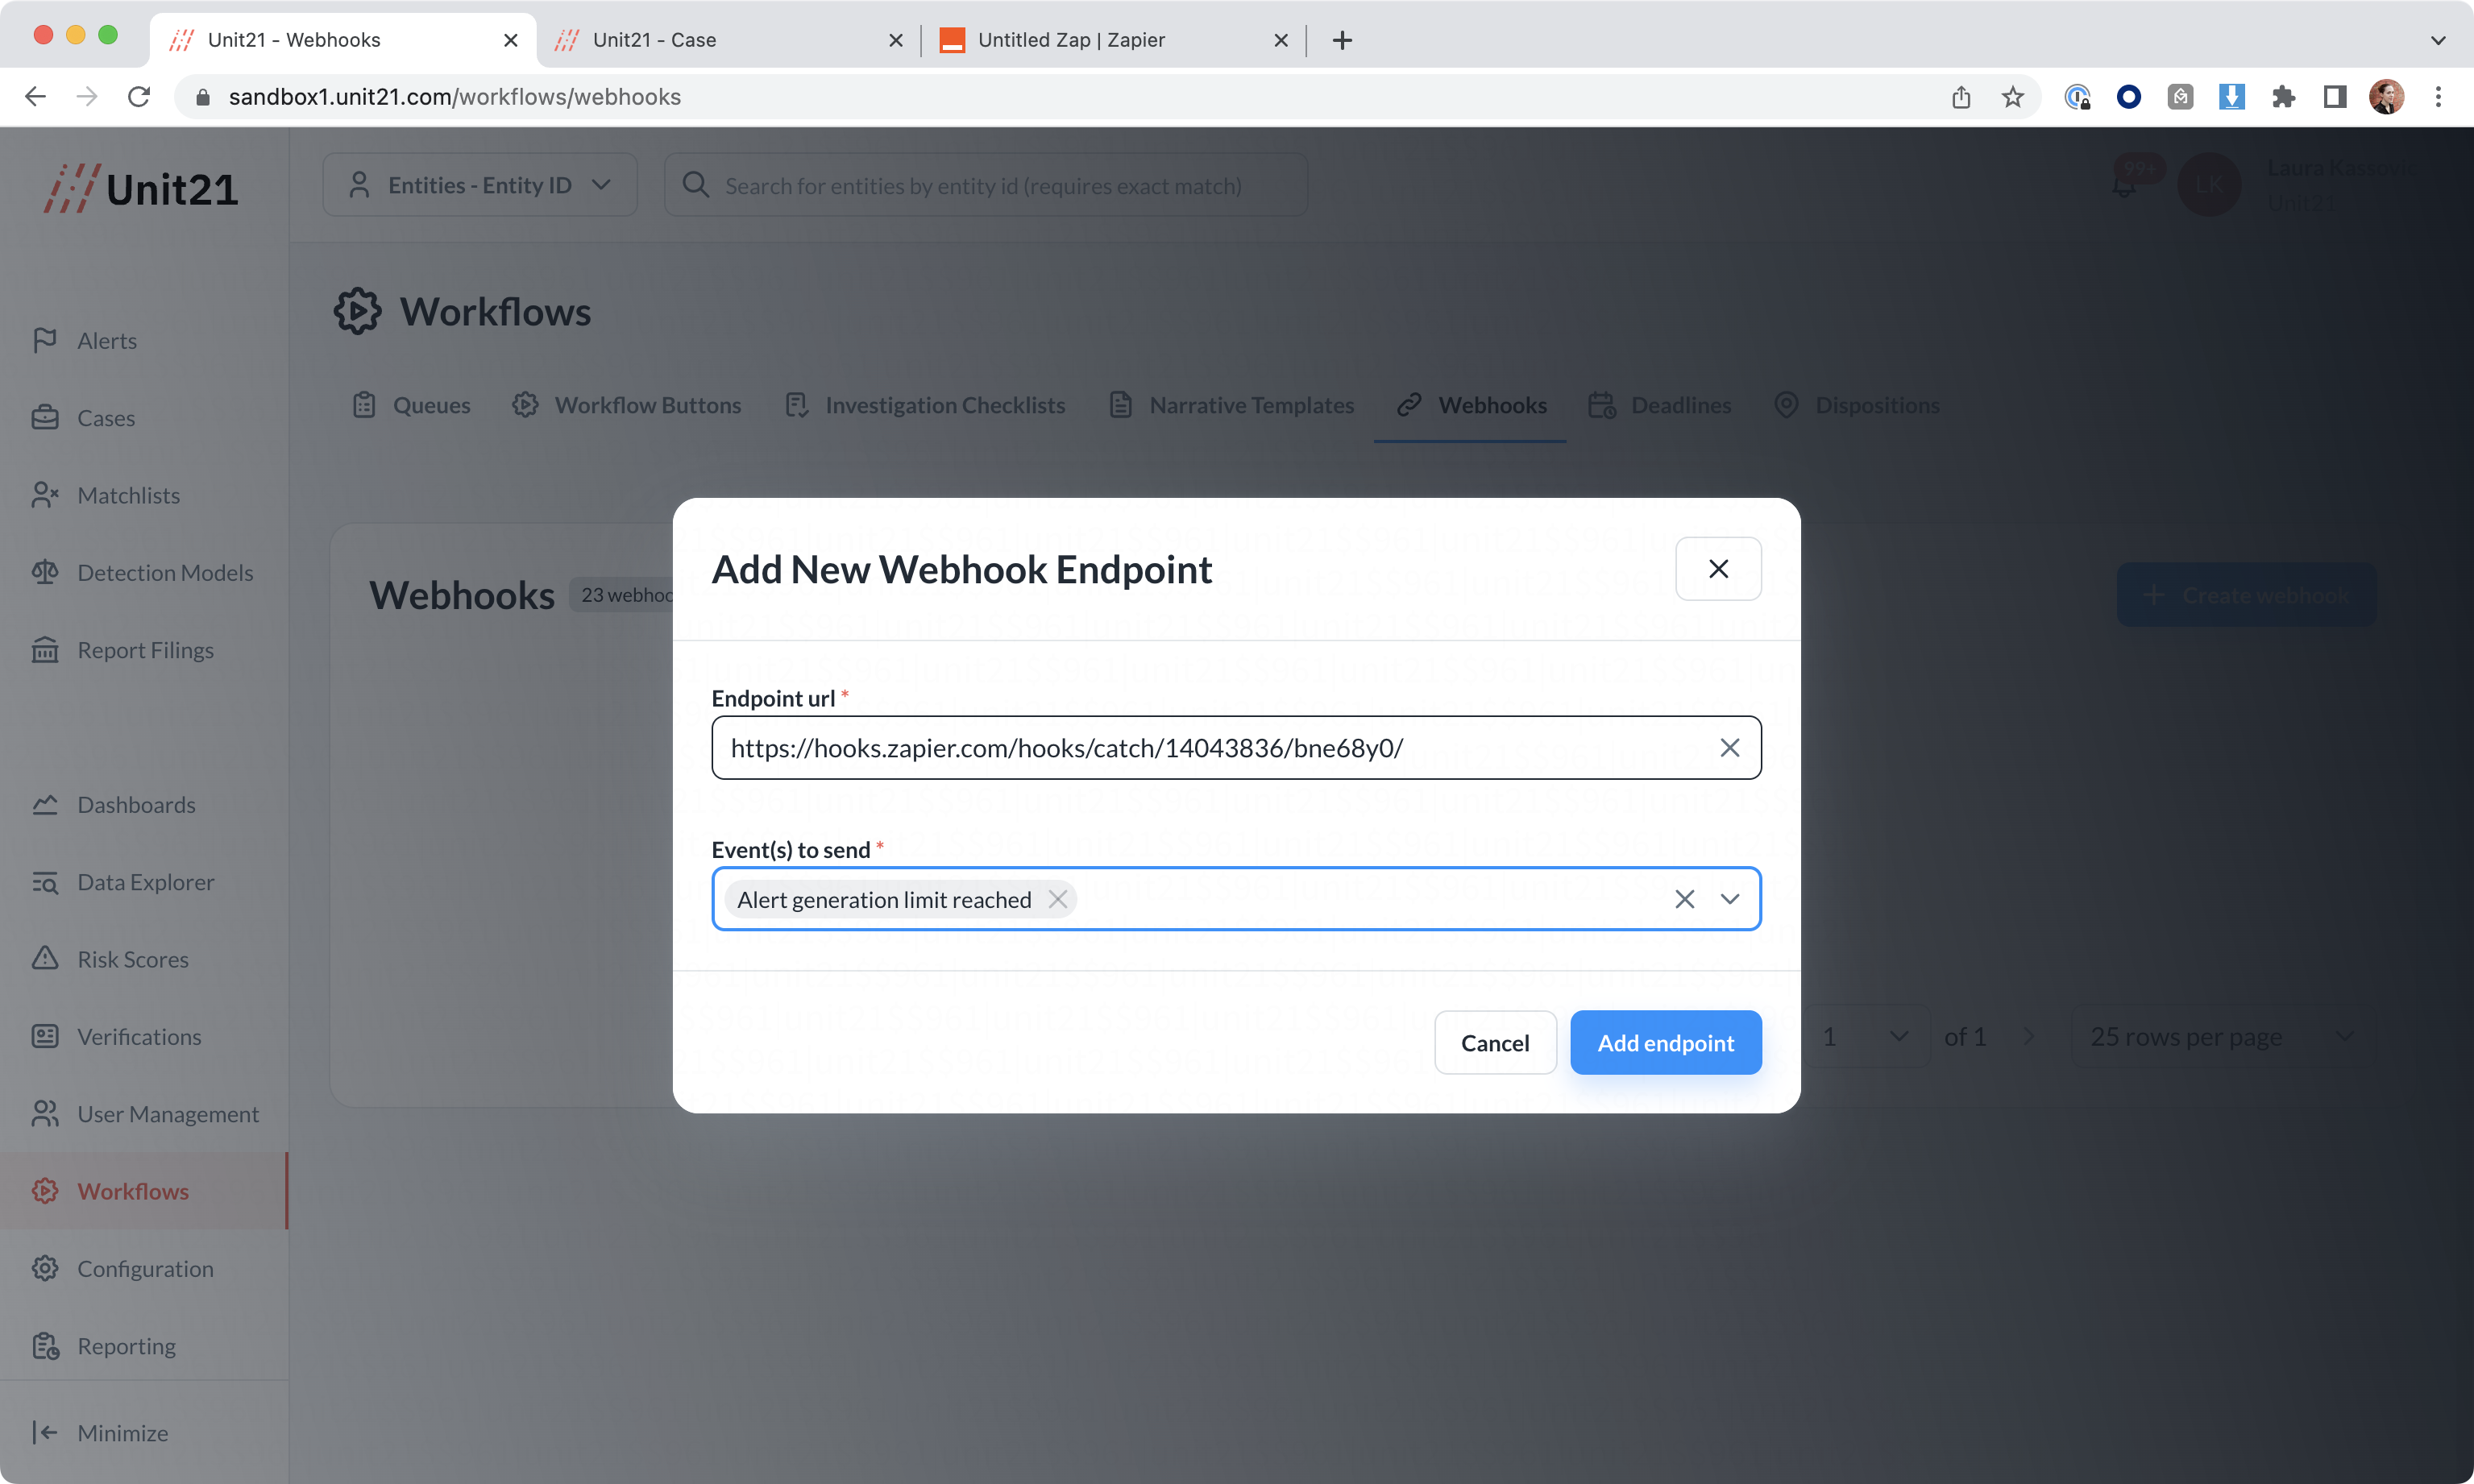The image size is (2474, 1484).
Task: Click the Cancel button
Action: point(1494,1043)
